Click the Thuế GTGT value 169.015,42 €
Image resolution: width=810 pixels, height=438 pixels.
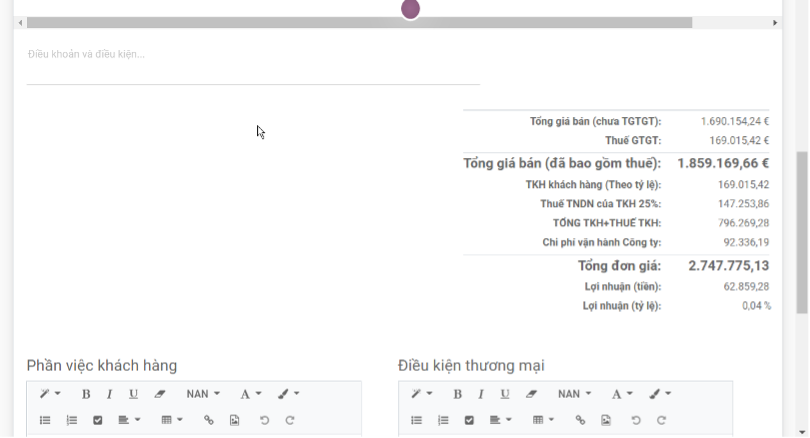[x=739, y=140]
